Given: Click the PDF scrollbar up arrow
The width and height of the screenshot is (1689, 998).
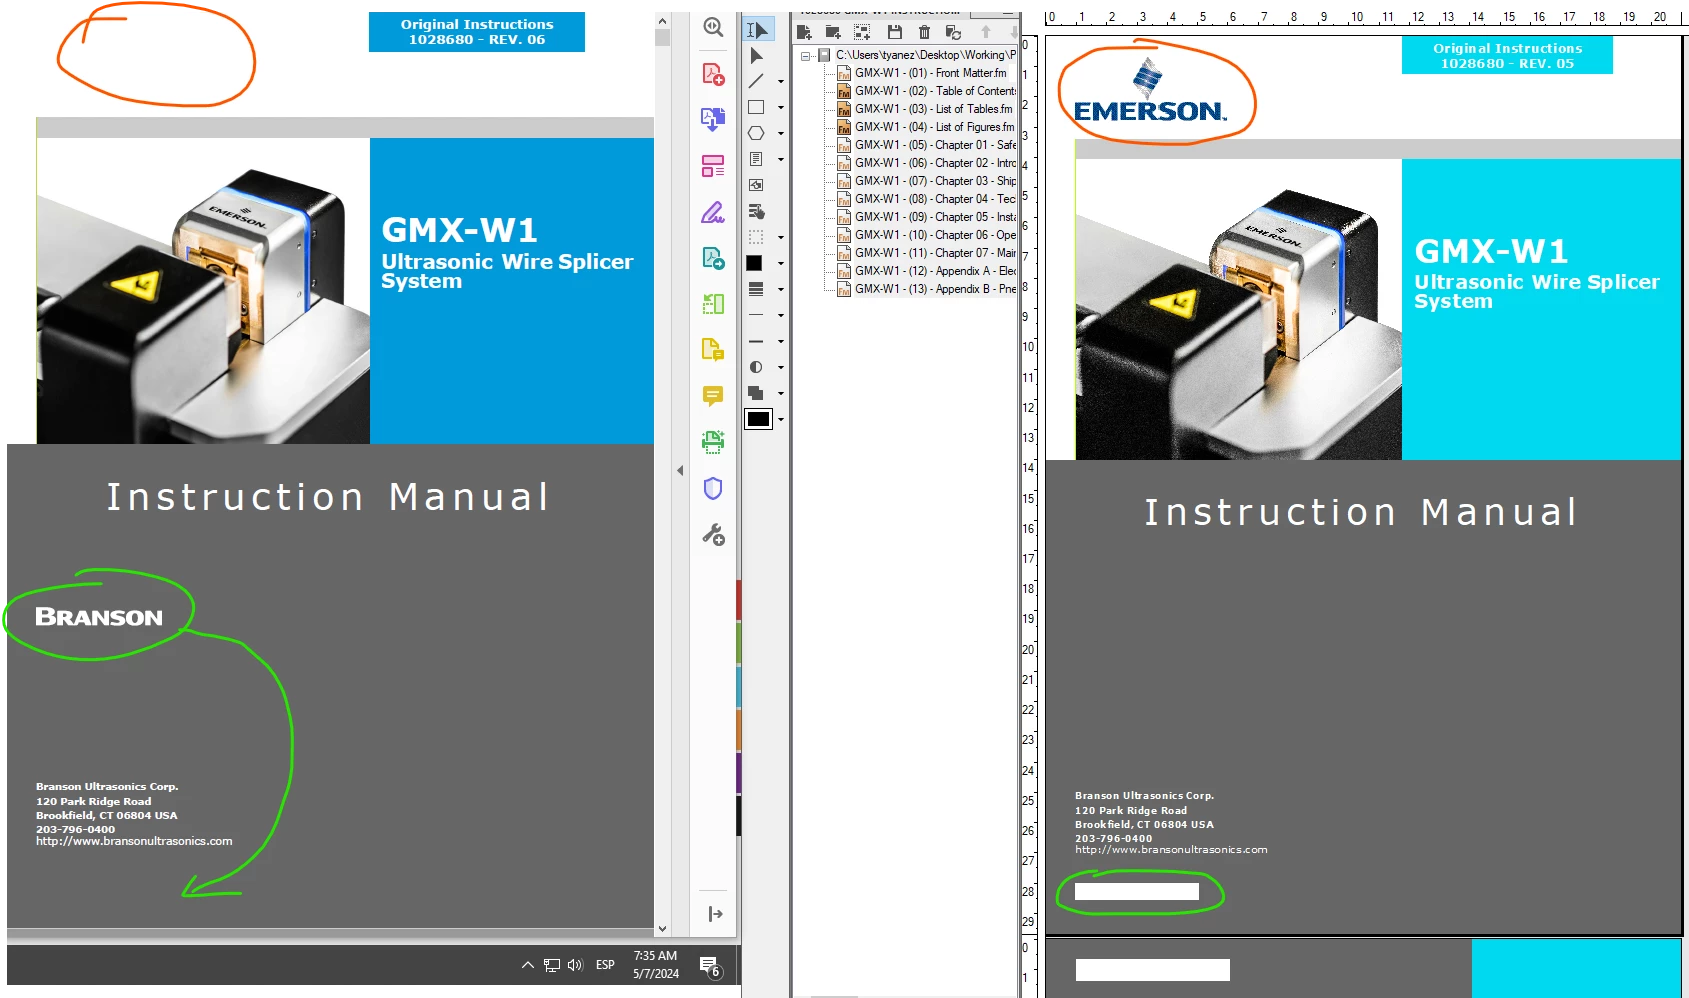Looking at the screenshot, I should (x=662, y=21).
